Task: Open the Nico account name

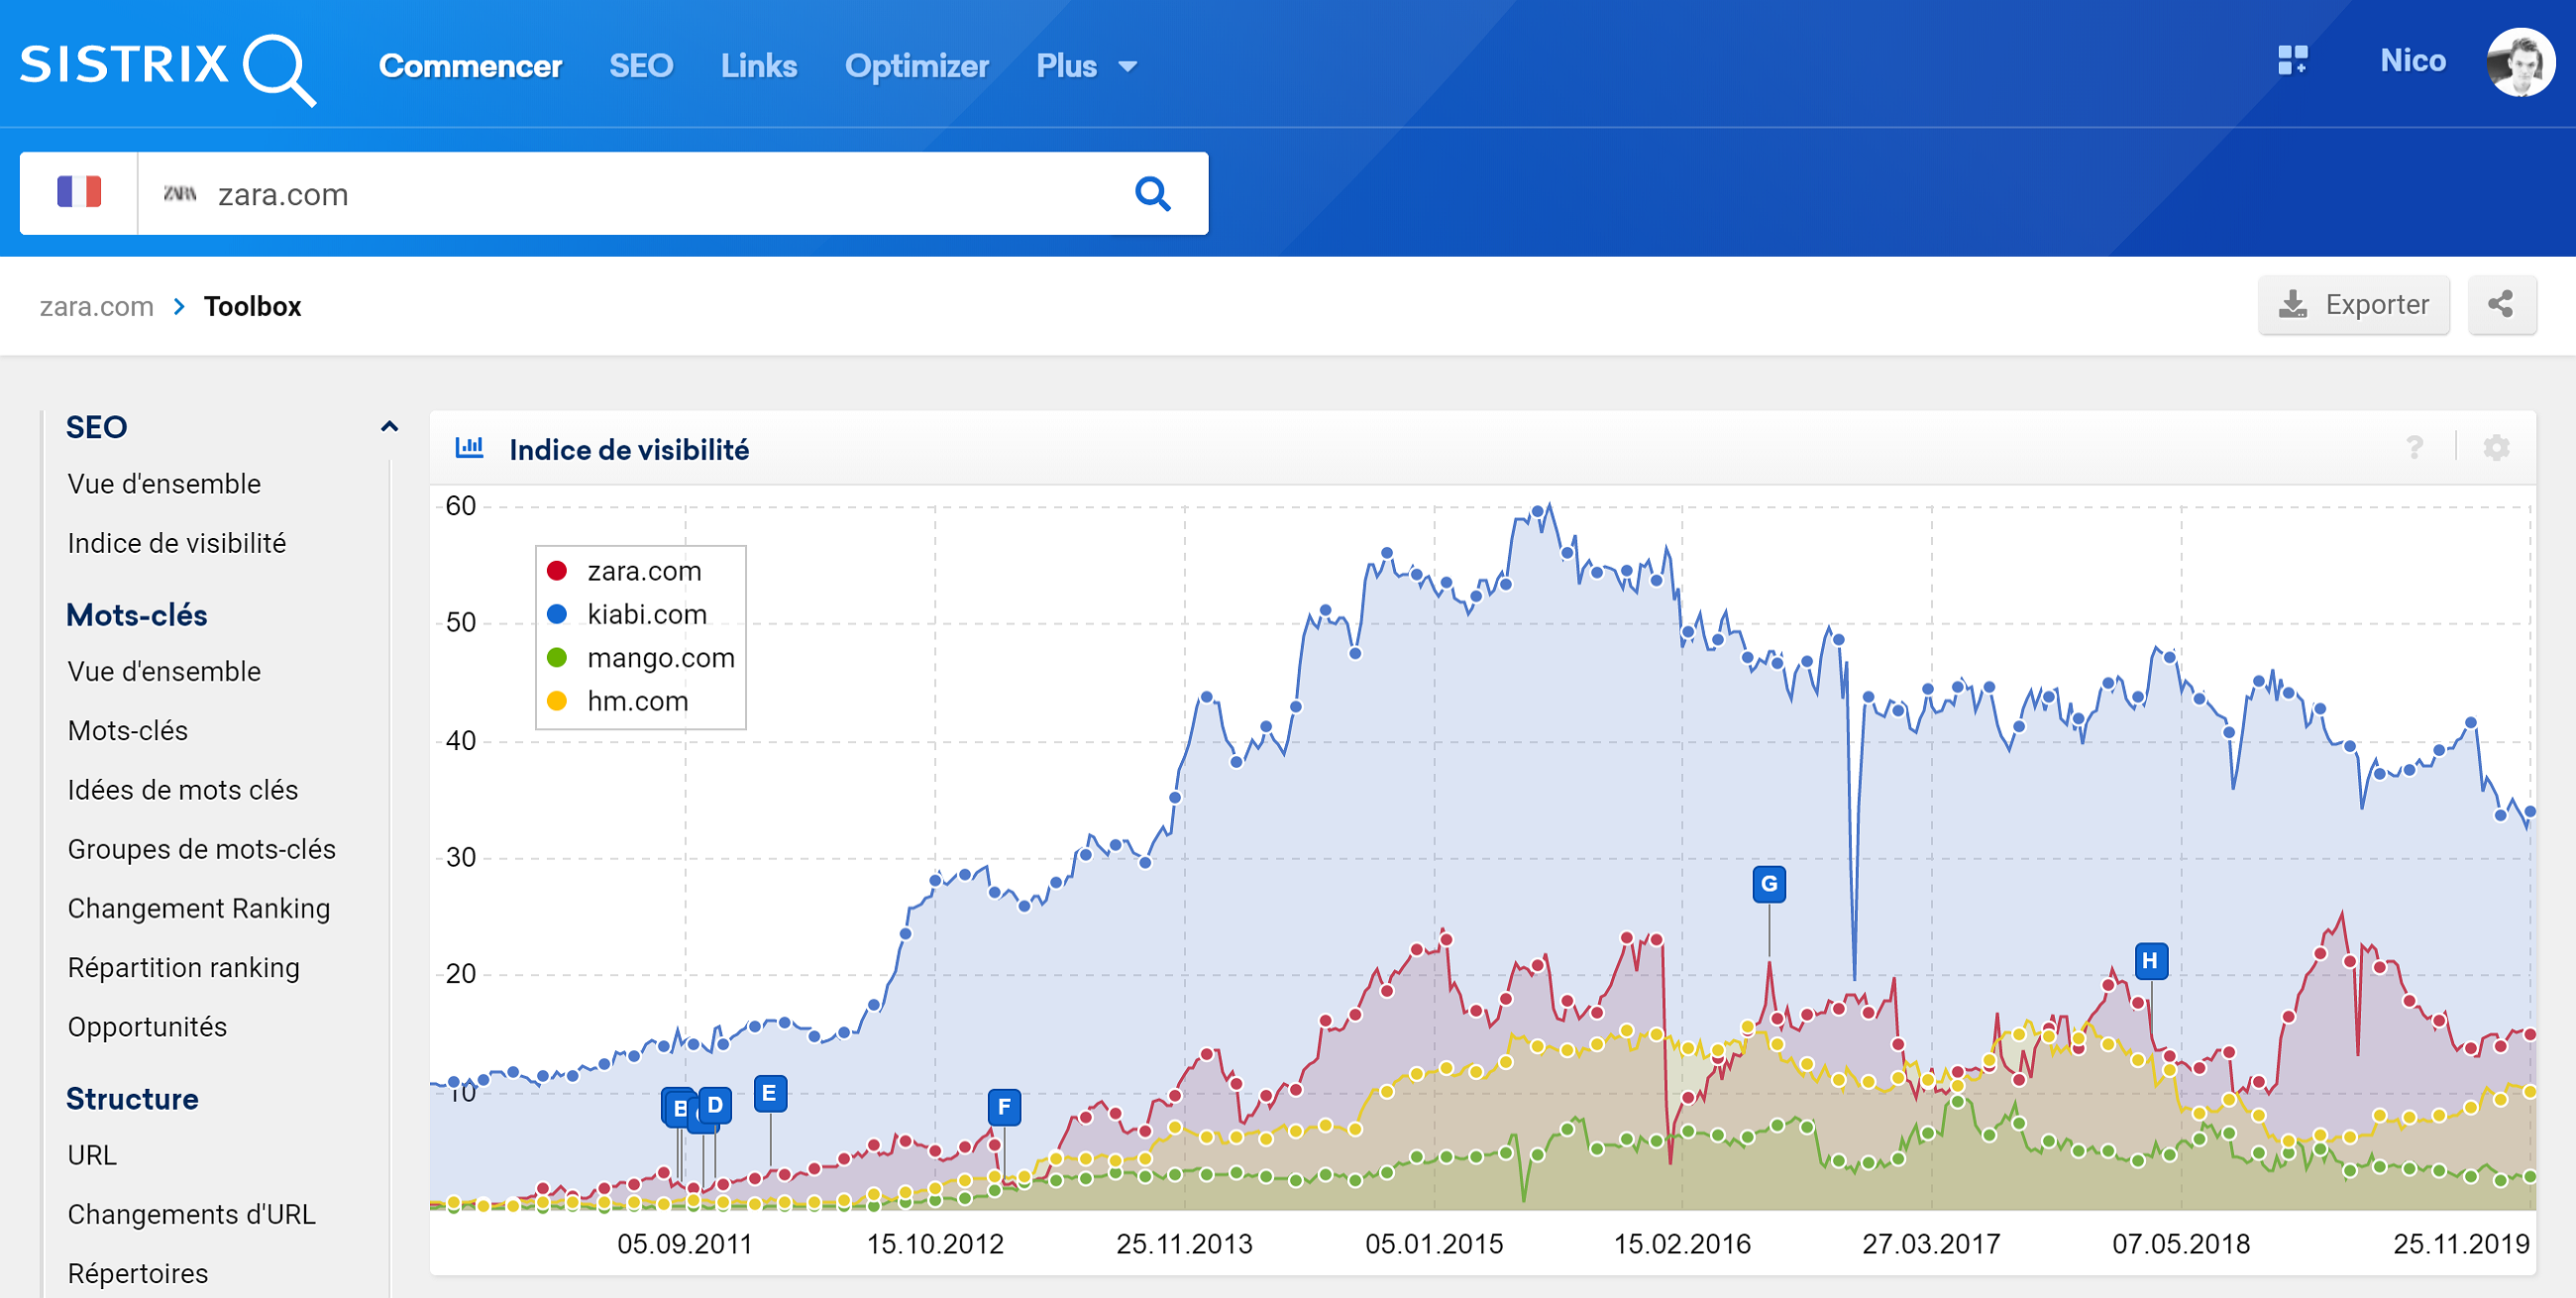Action: coord(2412,61)
